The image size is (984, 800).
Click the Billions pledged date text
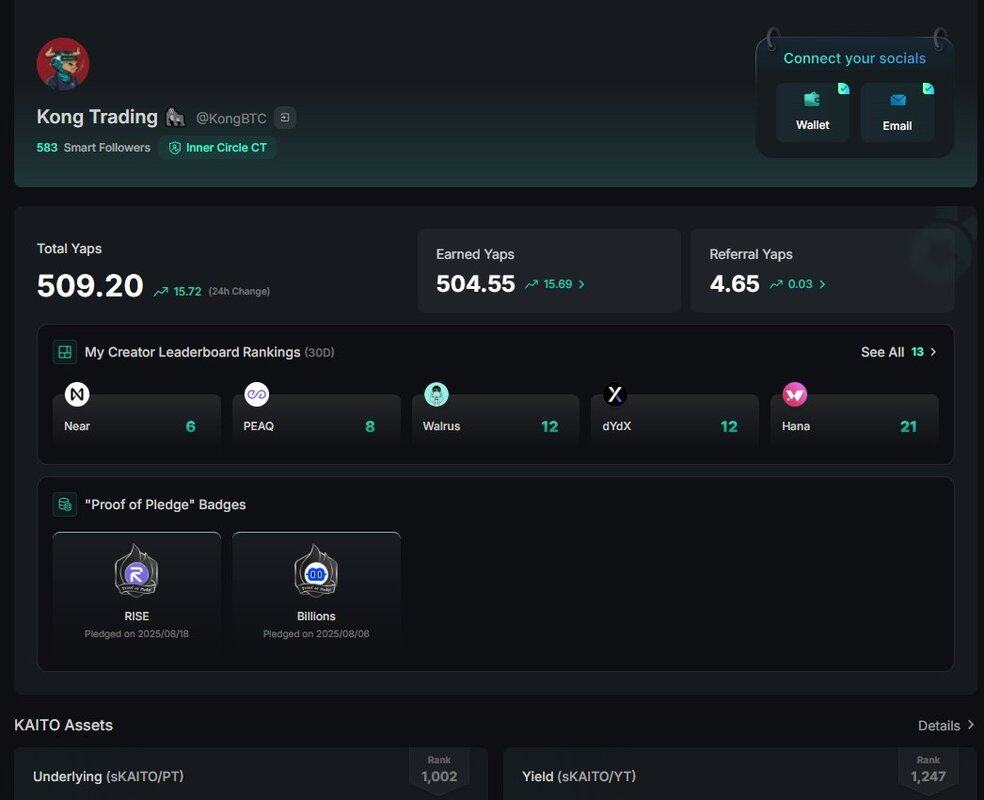[316, 634]
